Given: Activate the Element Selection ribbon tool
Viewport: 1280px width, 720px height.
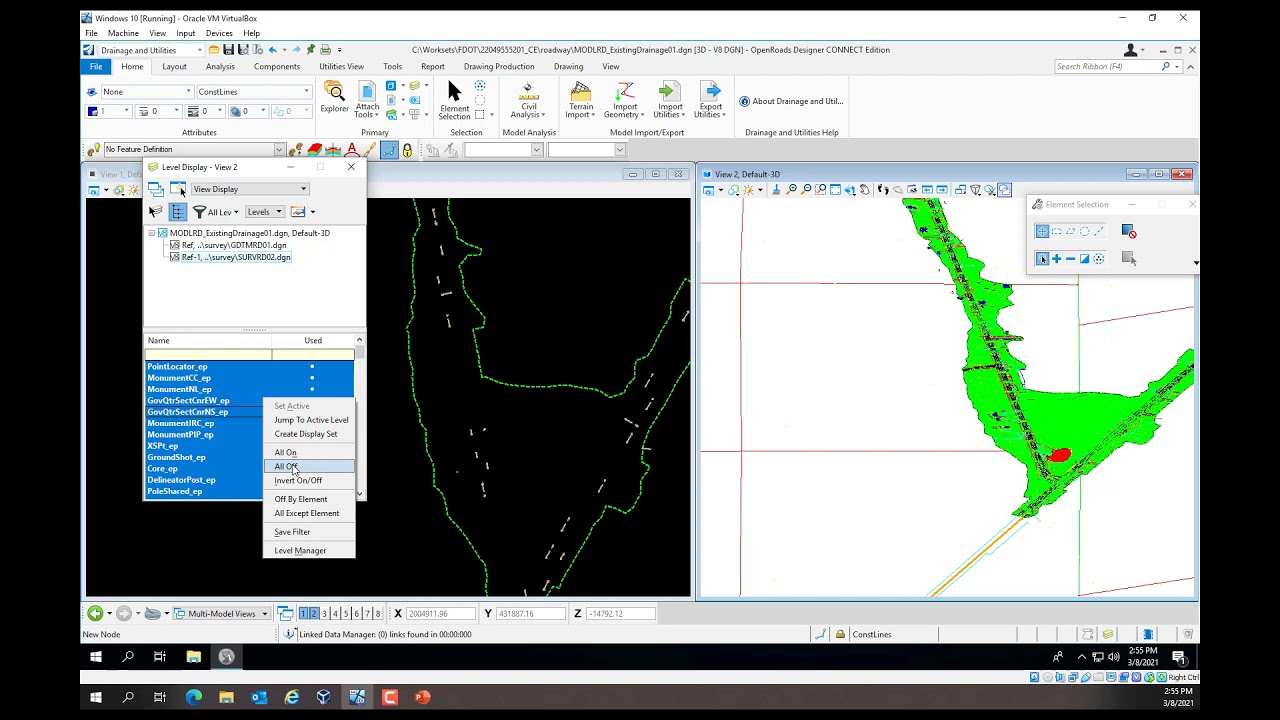Looking at the screenshot, I should click(454, 101).
